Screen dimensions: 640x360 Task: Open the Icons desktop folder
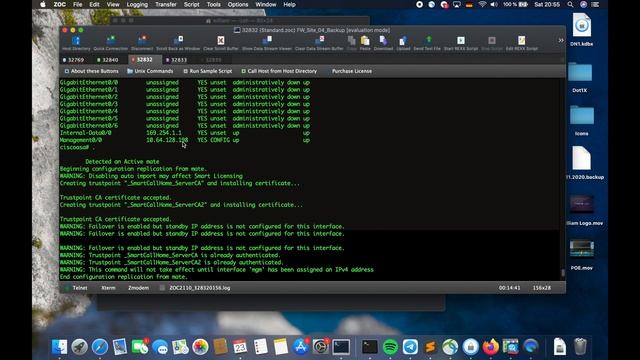582,120
